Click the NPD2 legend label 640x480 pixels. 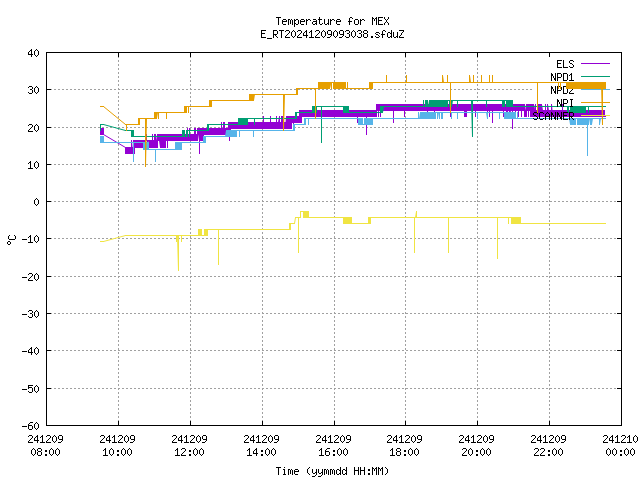click(x=562, y=90)
